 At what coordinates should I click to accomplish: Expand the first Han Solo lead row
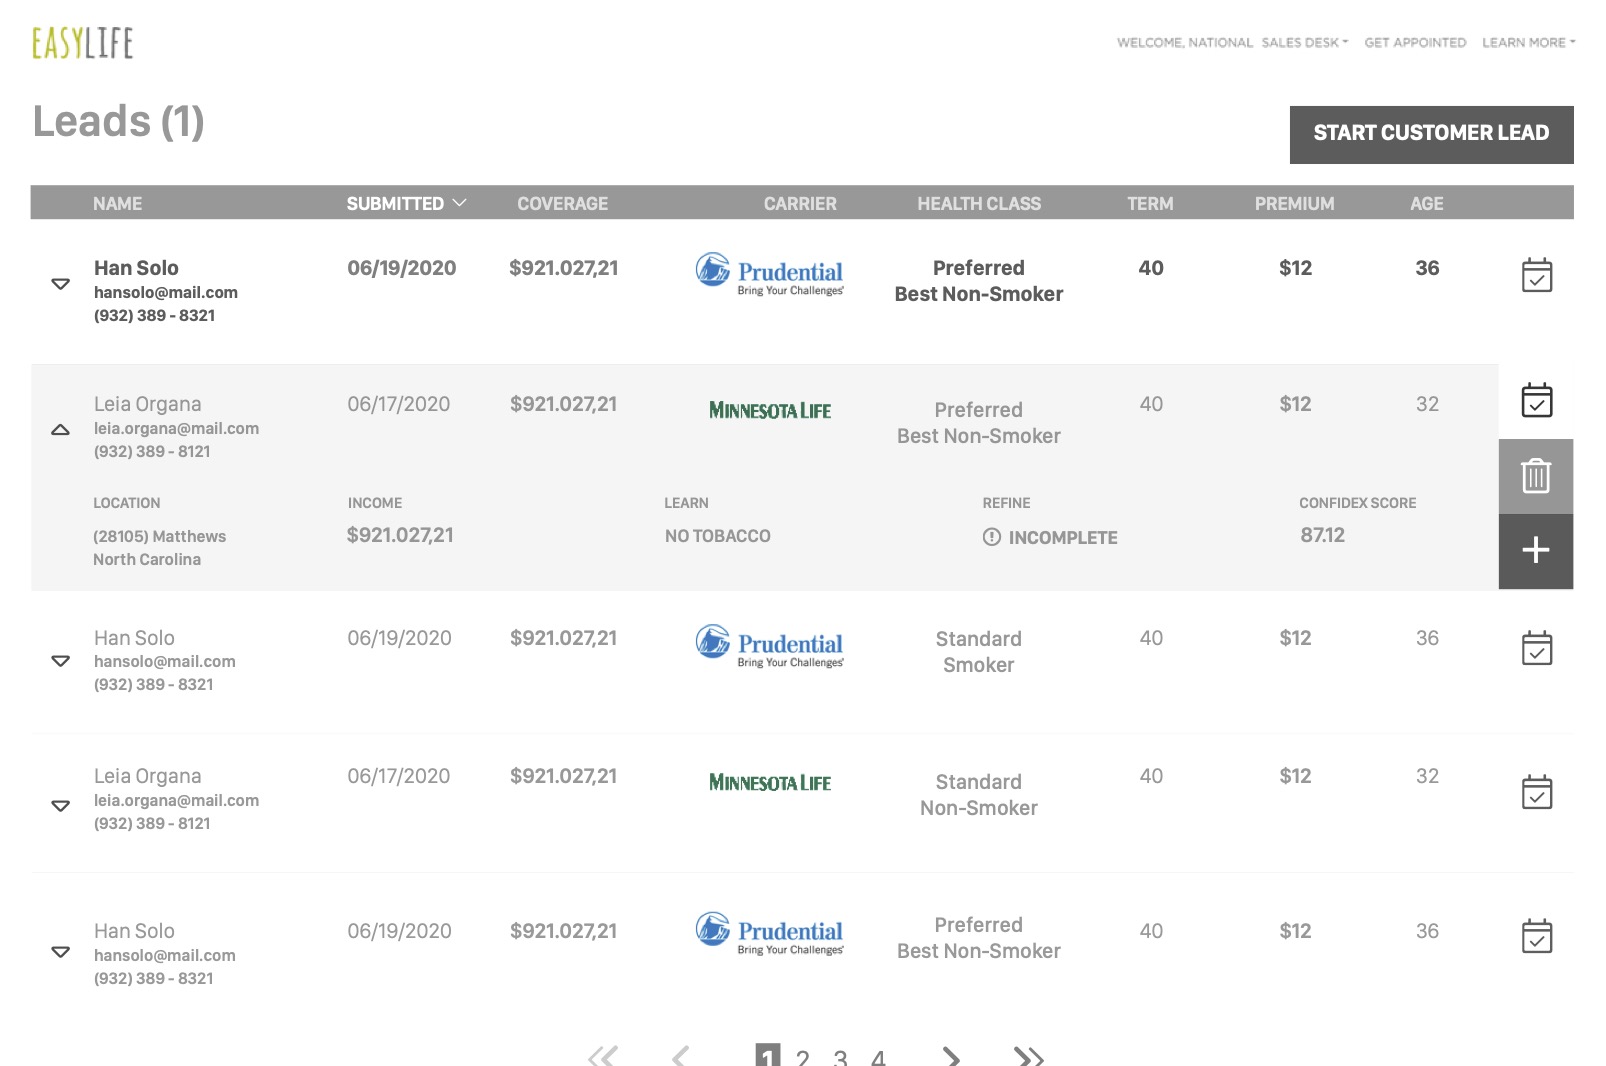(60, 284)
